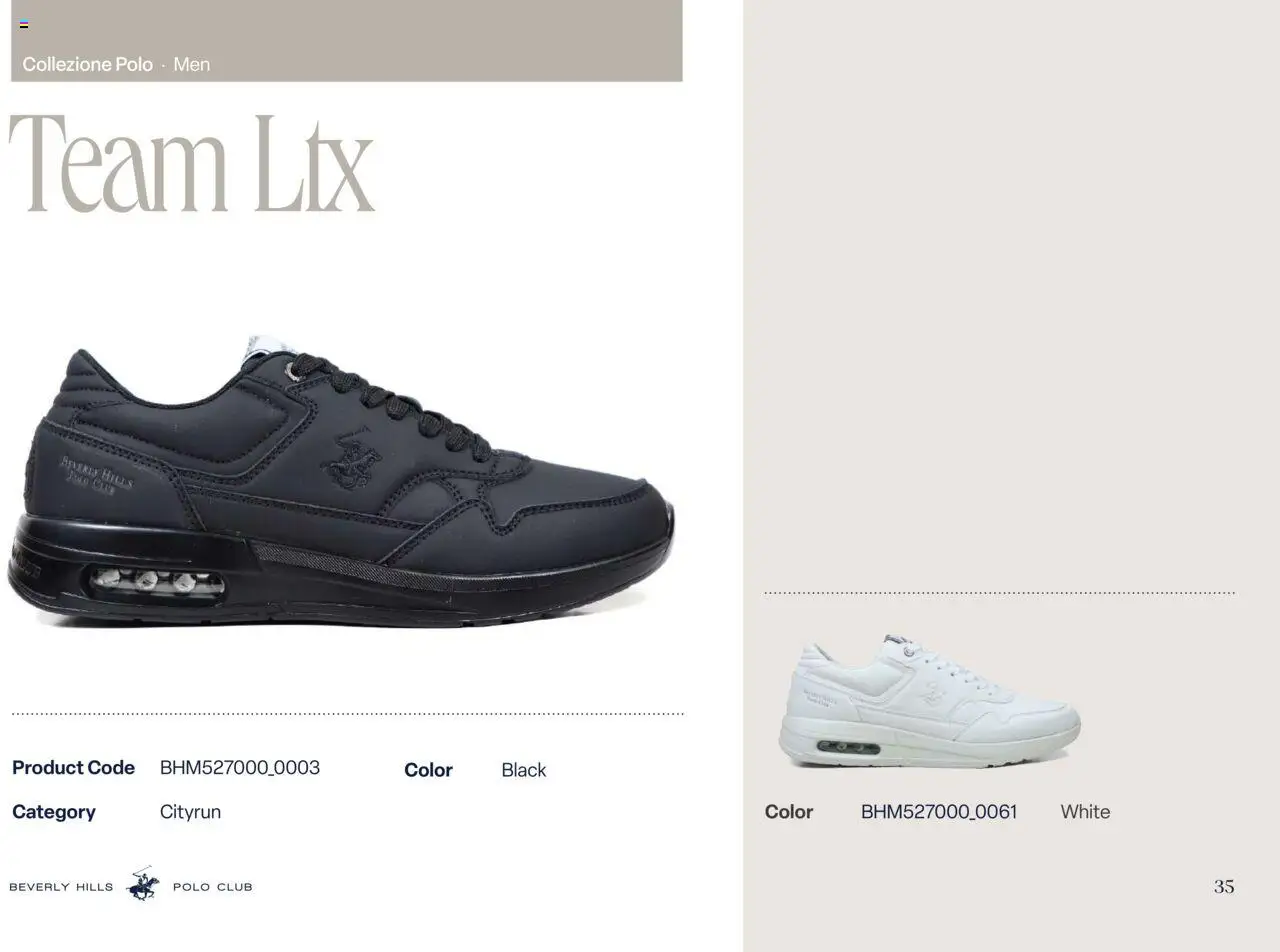
Task: Click the Beverly Hills Polo Club heel print
Action: pos(96,473)
